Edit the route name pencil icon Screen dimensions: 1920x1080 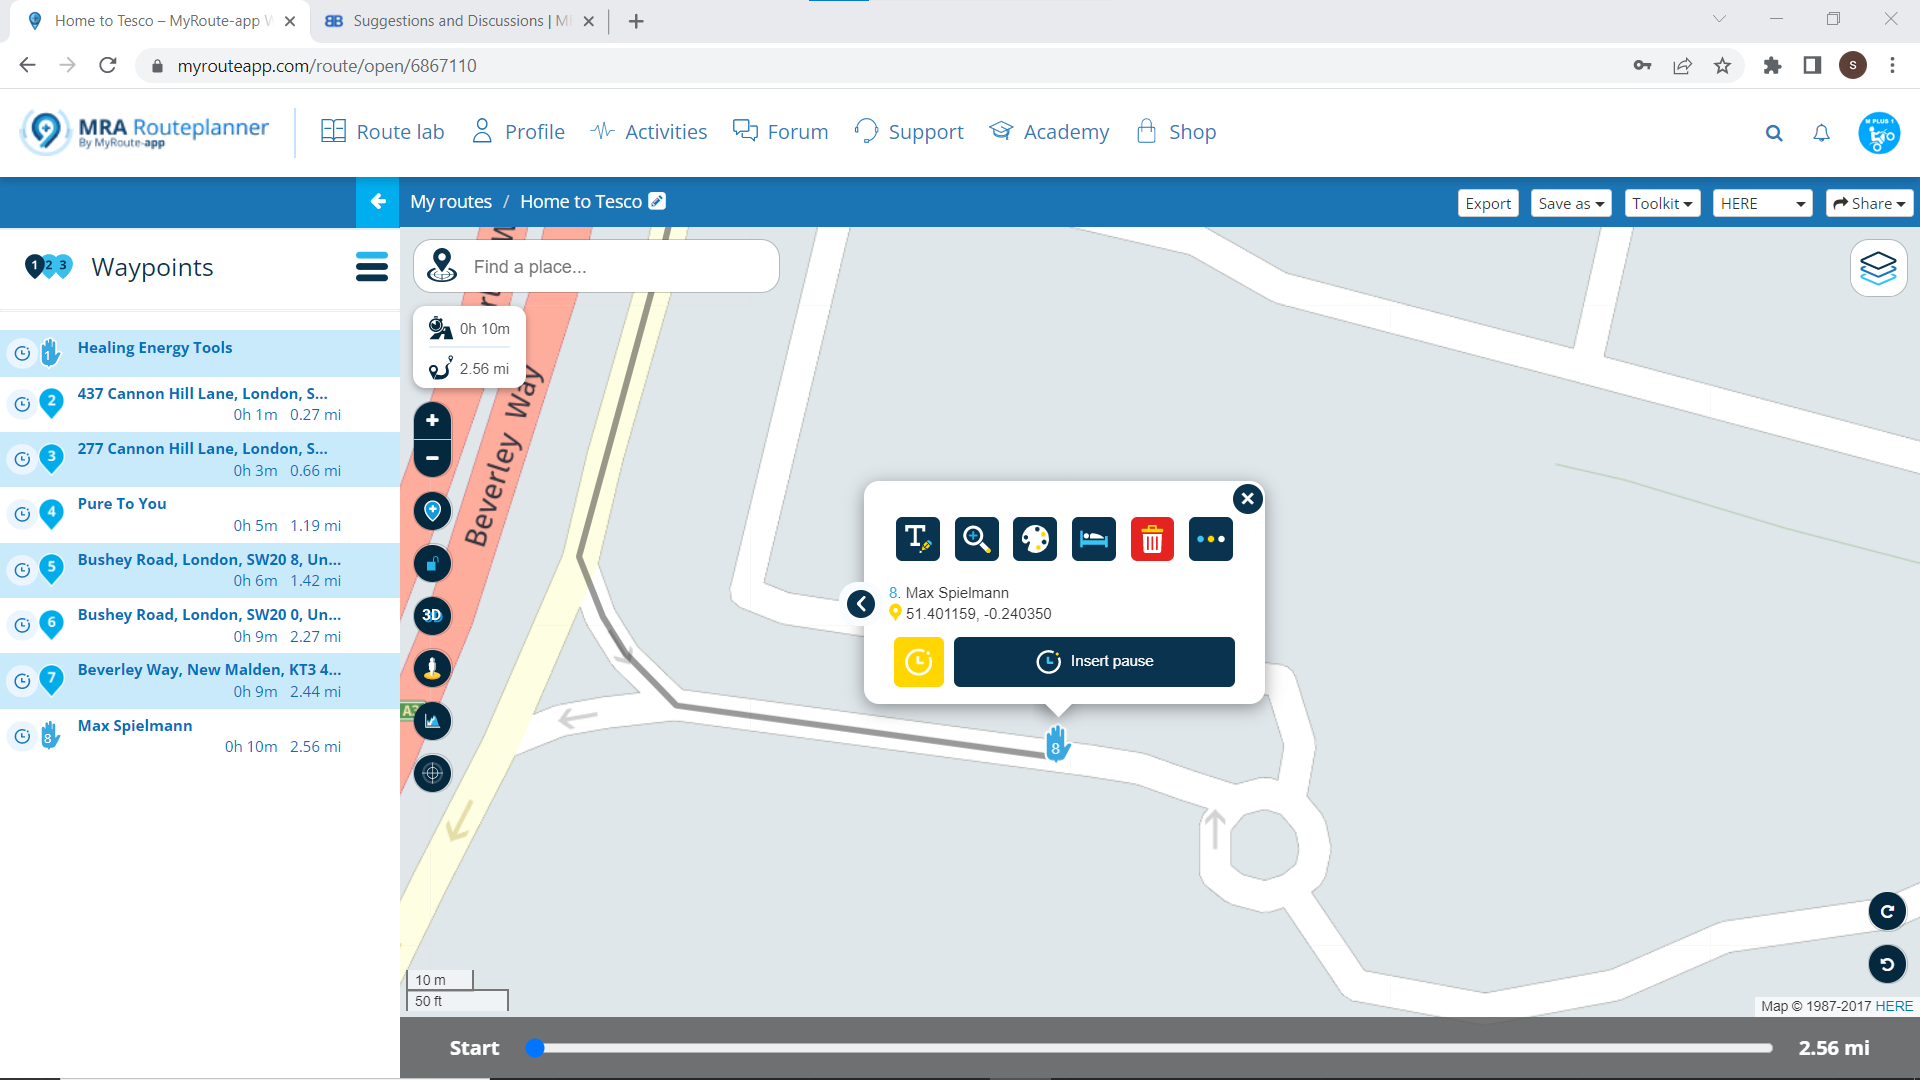[x=657, y=201]
